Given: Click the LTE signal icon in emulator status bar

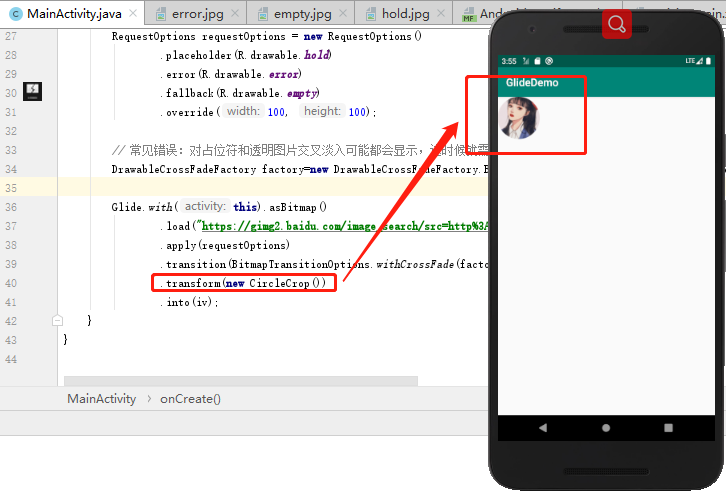Looking at the screenshot, I should coord(694,61).
